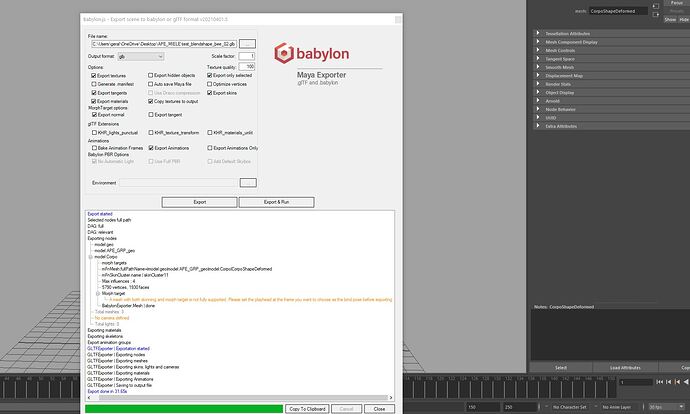
Task: Click the Hide button in Attribute Editor
Action: pos(684,19)
